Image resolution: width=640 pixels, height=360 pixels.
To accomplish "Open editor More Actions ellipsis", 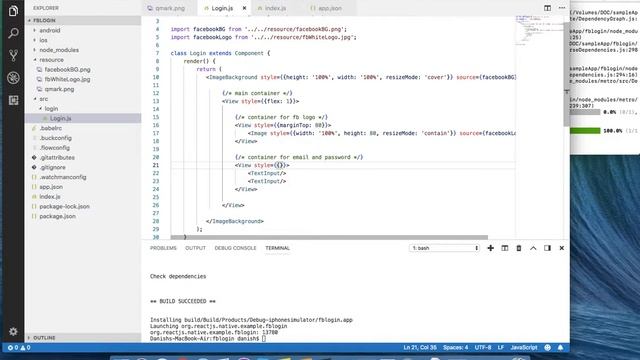I will (562, 8).
